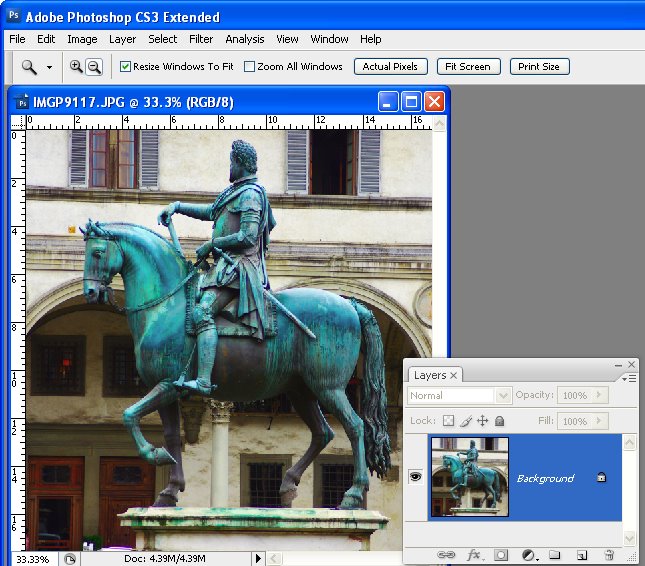645x566 pixels.
Task: Toggle Lock transparent pixels icon
Action: coord(448,421)
